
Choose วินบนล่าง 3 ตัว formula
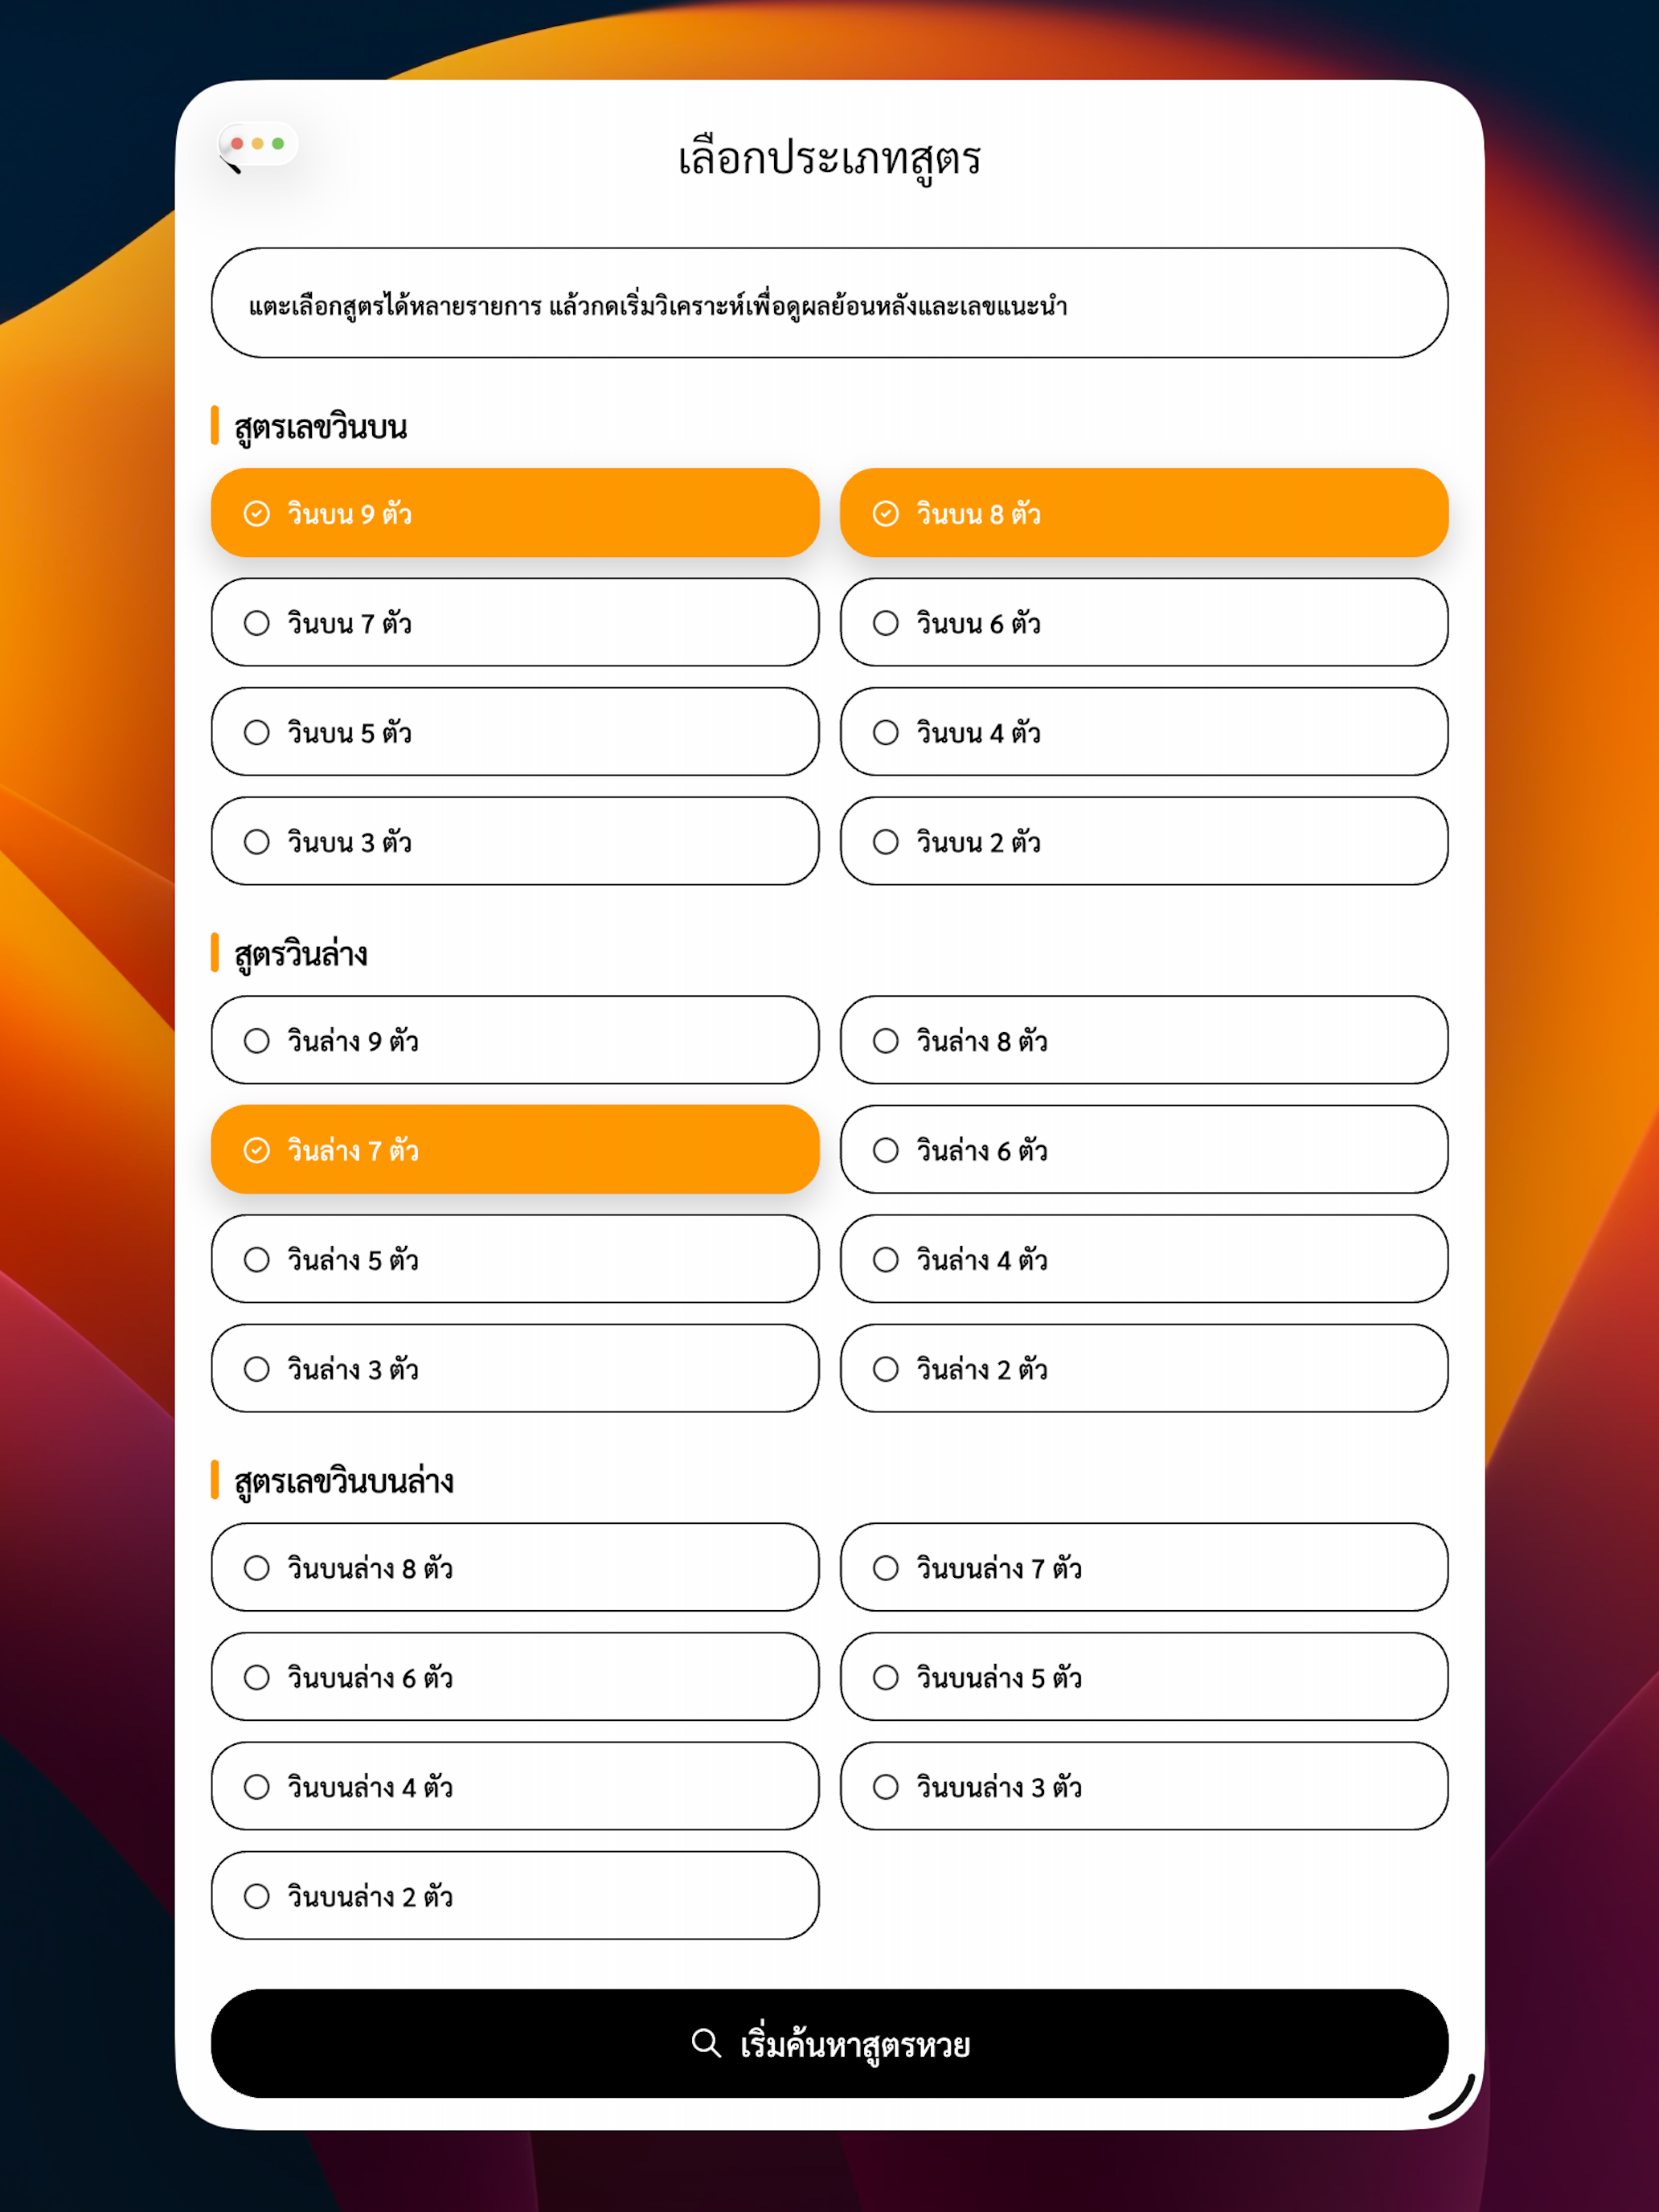coord(1144,1786)
